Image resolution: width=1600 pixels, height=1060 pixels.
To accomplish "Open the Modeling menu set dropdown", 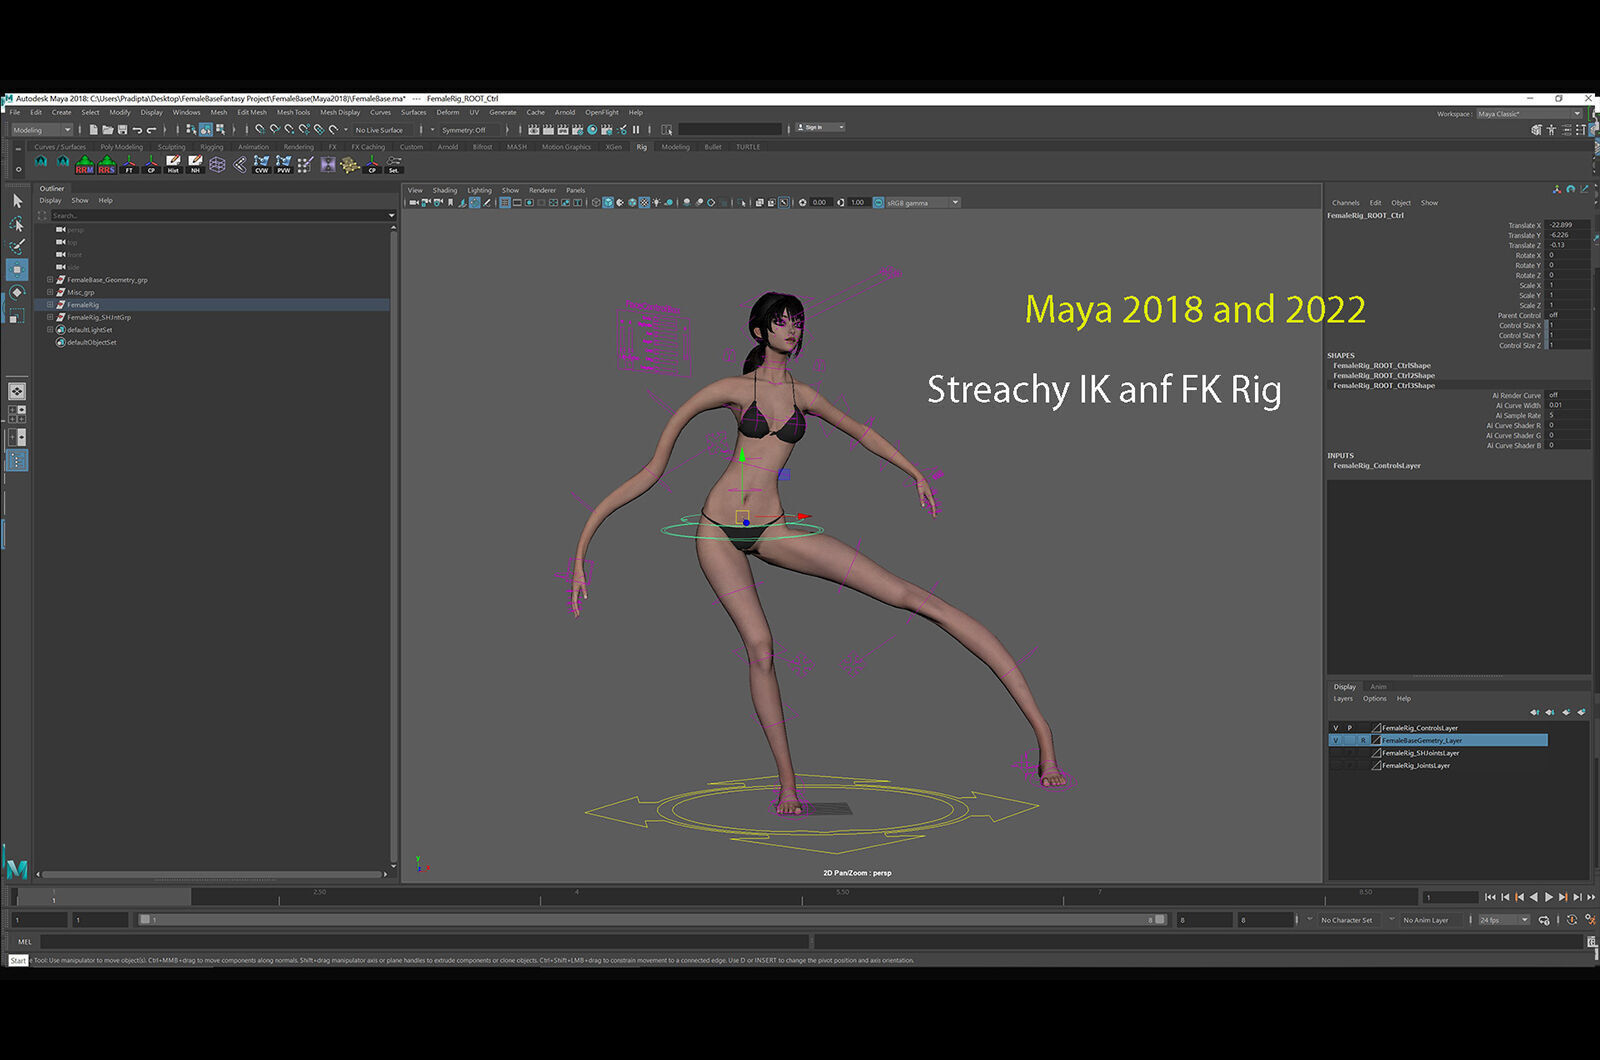I will (x=42, y=129).
